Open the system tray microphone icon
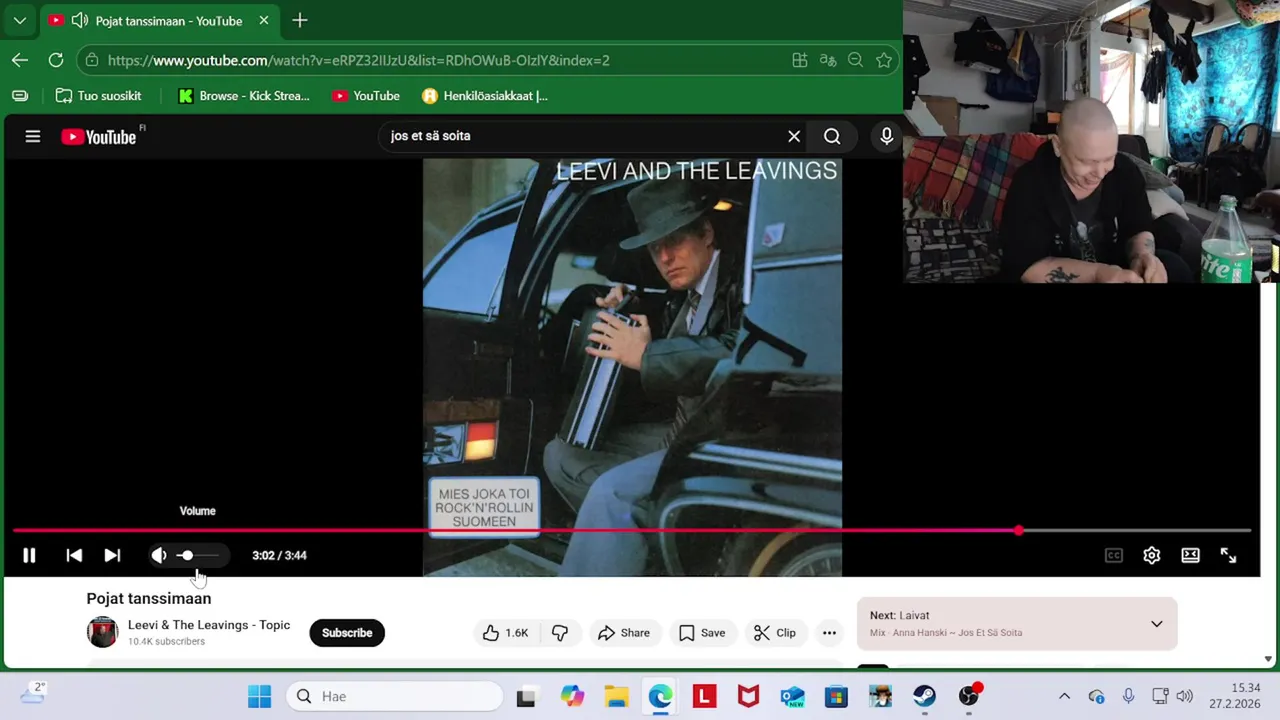The height and width of the screenshot is (720, 1280). pyautogui.click(x=1128, y=696)
